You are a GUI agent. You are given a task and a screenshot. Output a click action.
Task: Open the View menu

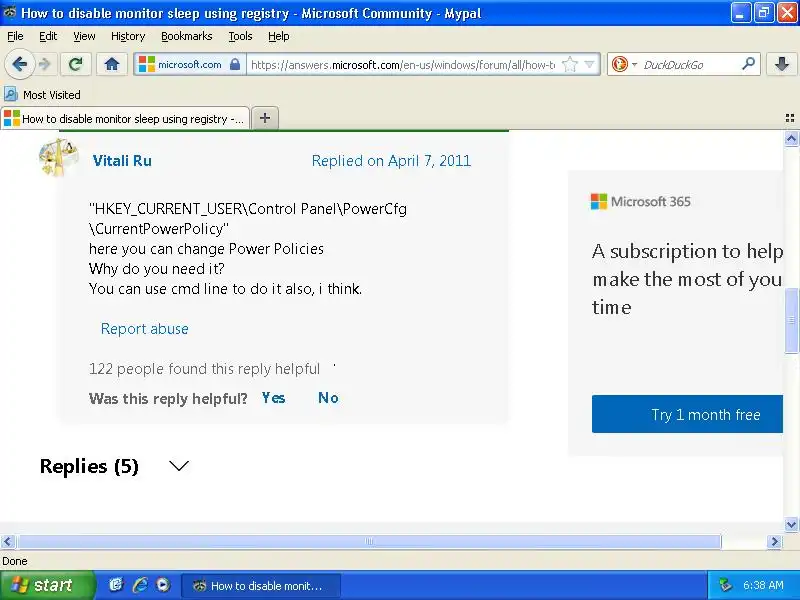point(84,36)
